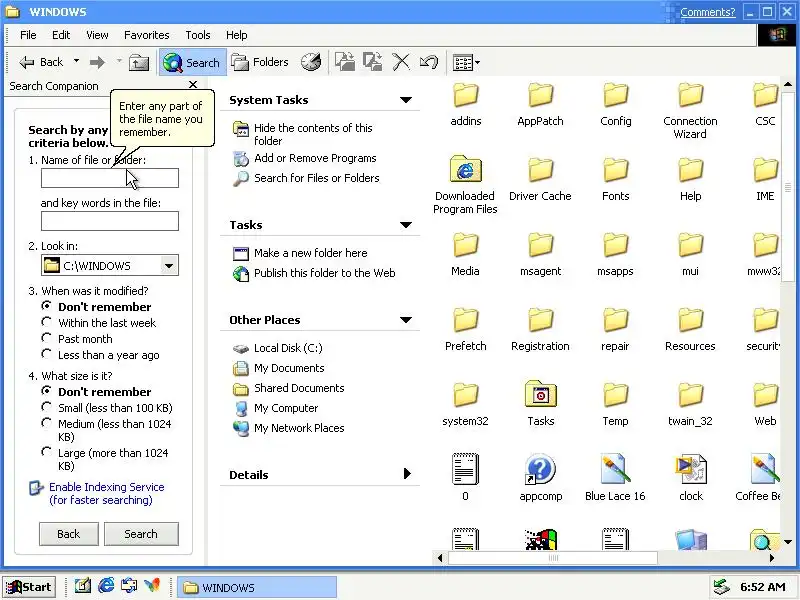Click the vertical scrollbar down arrow
Image resolution: width=800 pixels, height=600 pixels.
tap(788, 542)
